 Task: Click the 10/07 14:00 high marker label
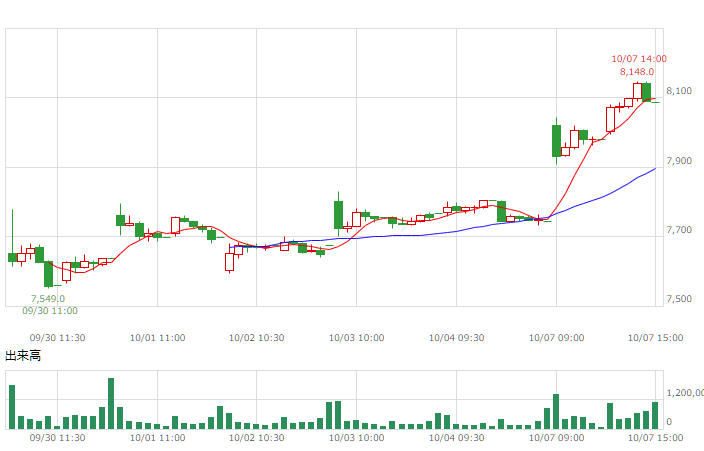point(639,59)
